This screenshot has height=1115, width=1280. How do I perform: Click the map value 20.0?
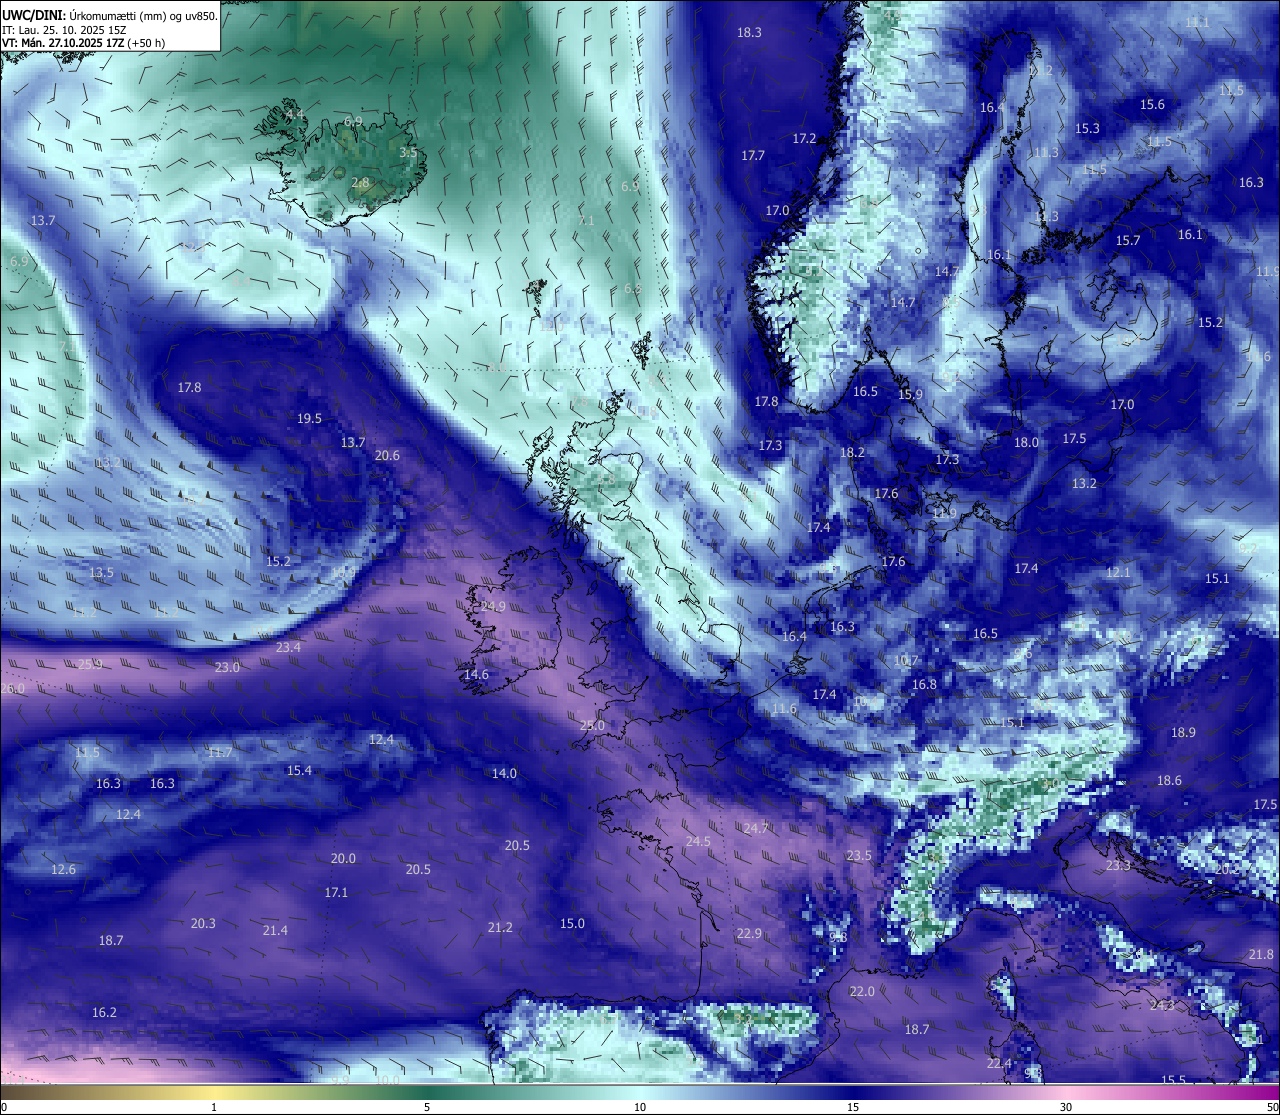tap(343, 859)
